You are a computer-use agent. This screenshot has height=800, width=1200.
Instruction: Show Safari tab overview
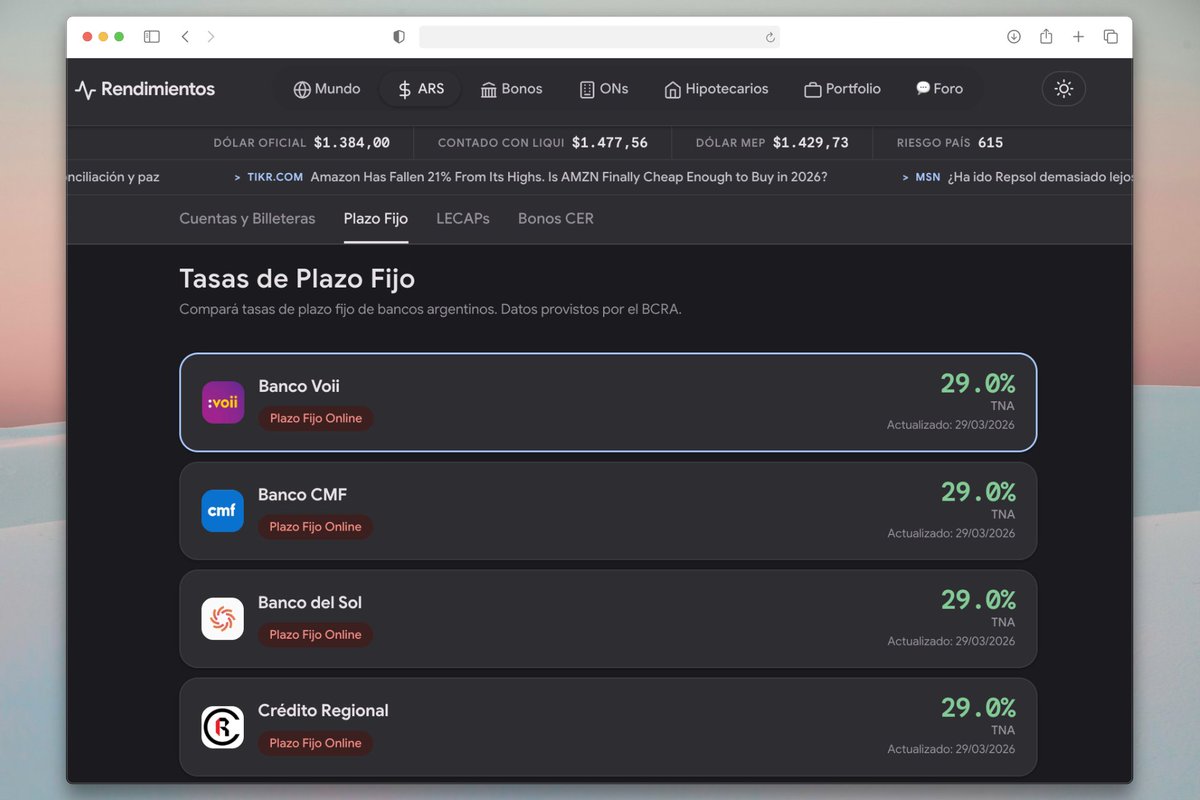[1110, 37]
